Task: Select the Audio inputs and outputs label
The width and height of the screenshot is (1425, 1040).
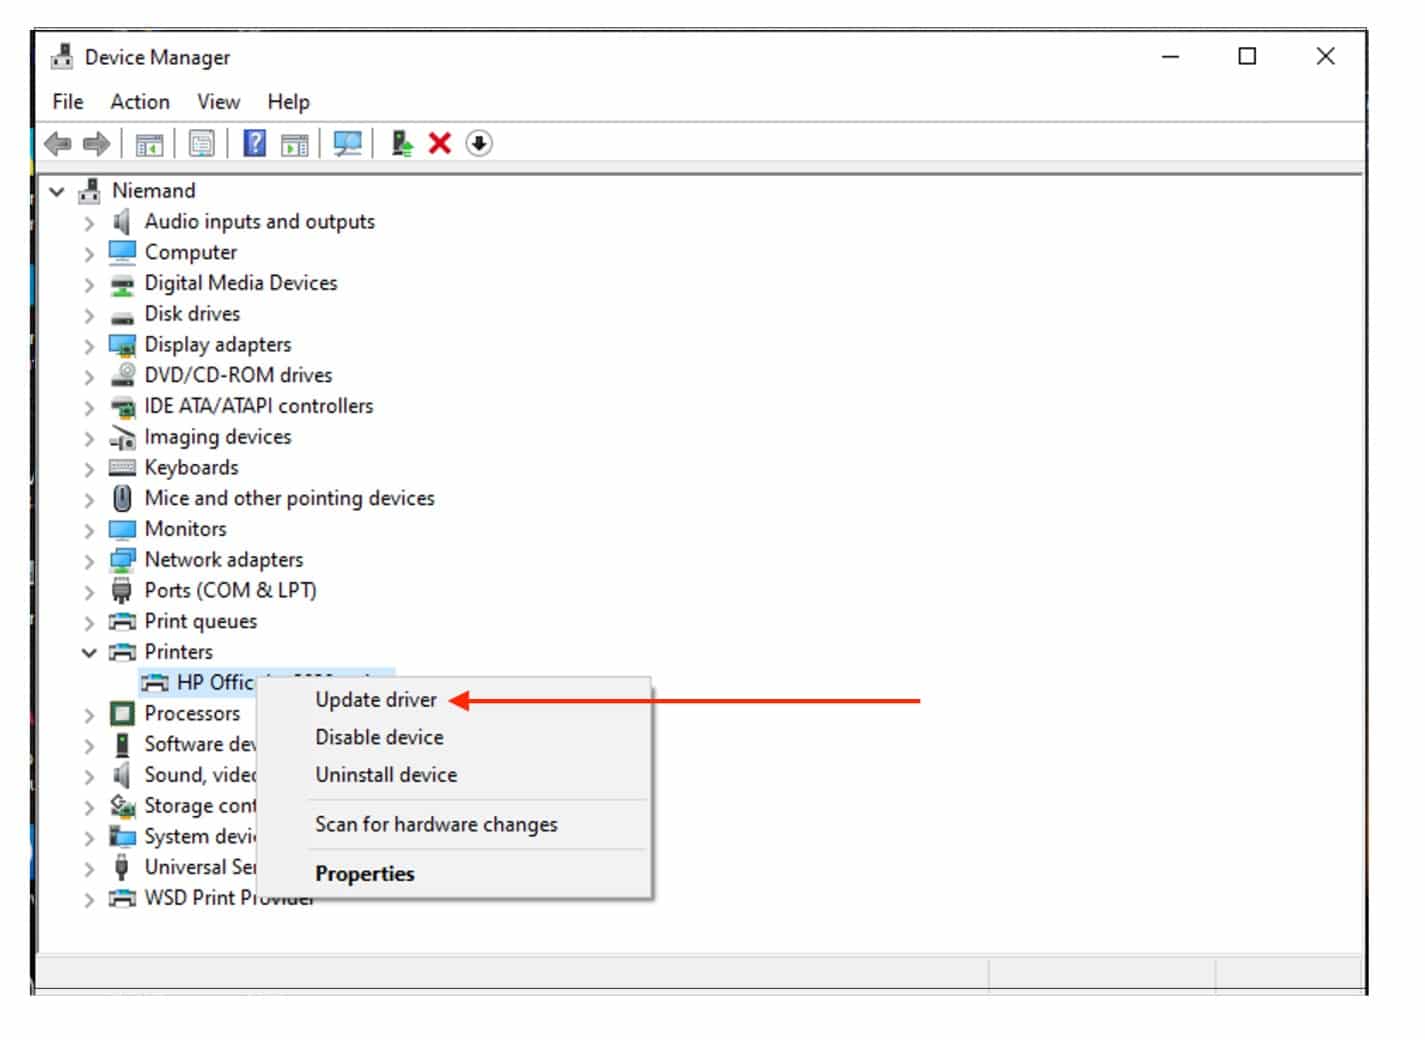Action: pos(259,221)
